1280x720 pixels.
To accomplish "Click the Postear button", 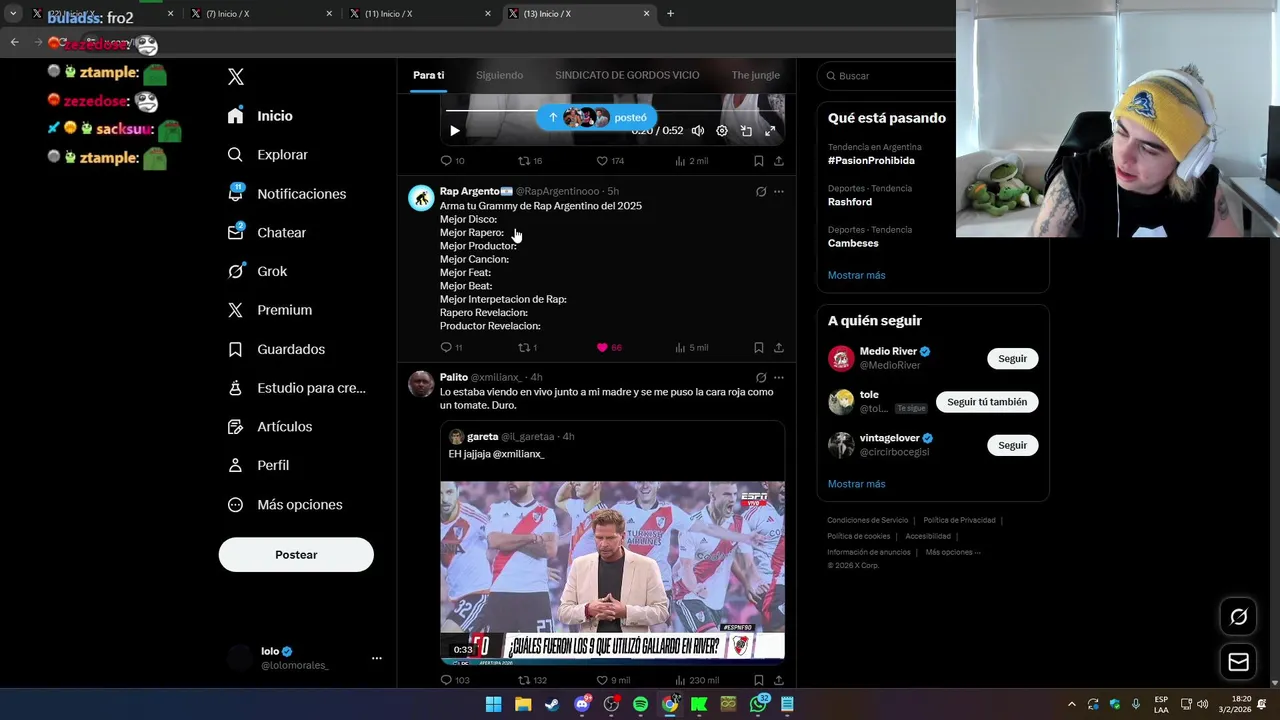I will coord(296,555).
